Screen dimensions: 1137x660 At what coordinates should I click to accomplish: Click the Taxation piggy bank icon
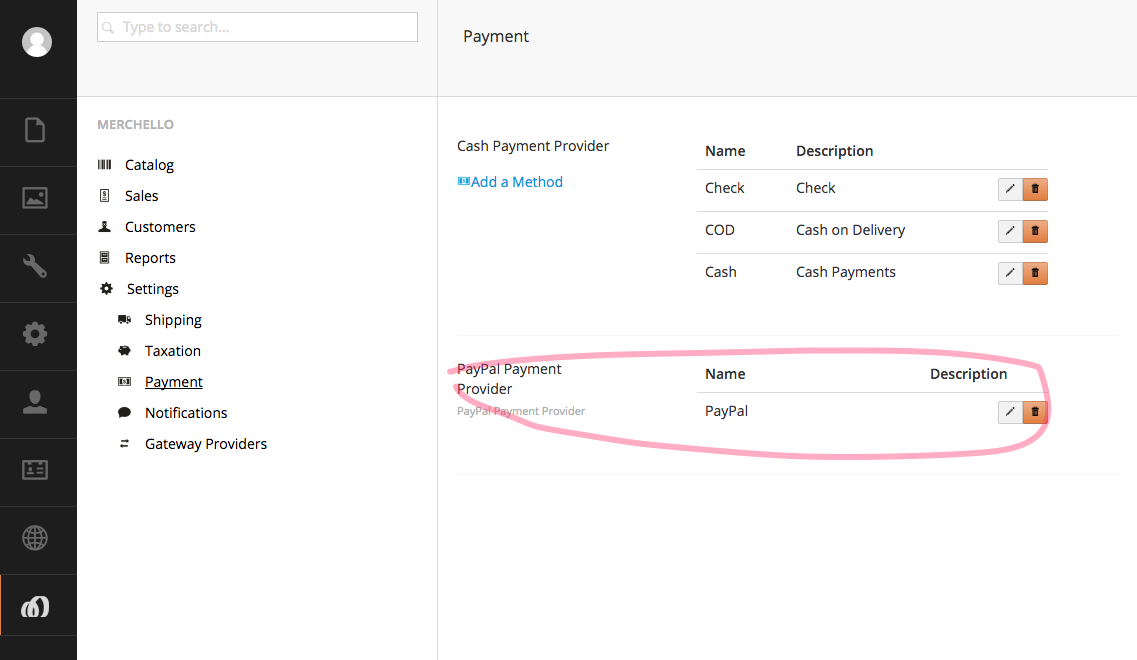point(125,350)
